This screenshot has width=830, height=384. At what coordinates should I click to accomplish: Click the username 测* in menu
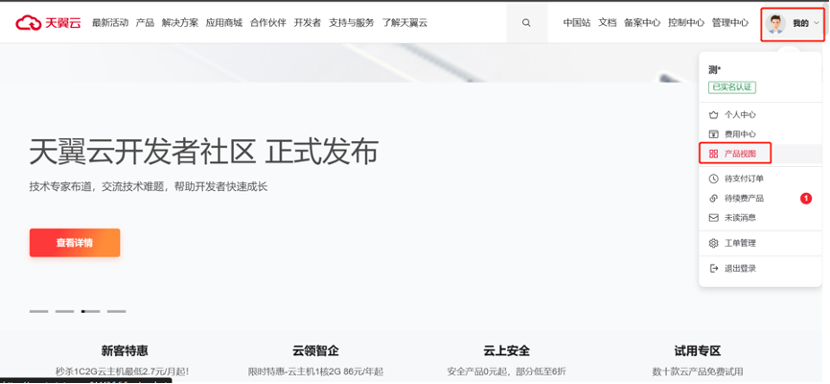point(715,70)
